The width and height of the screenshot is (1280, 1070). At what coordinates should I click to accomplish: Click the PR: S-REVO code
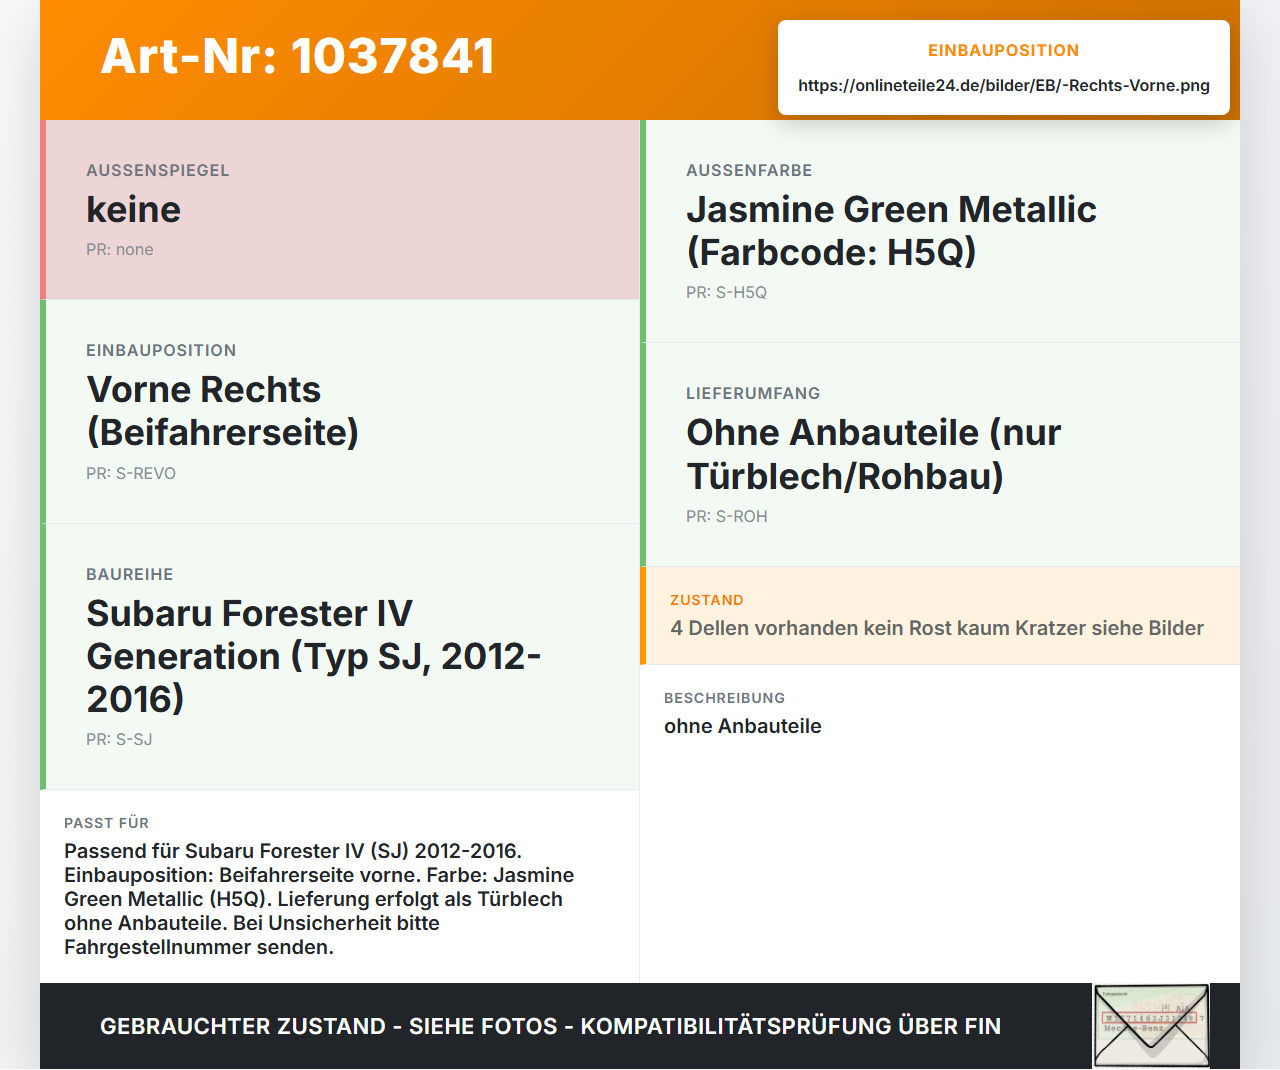click(131, 473)
